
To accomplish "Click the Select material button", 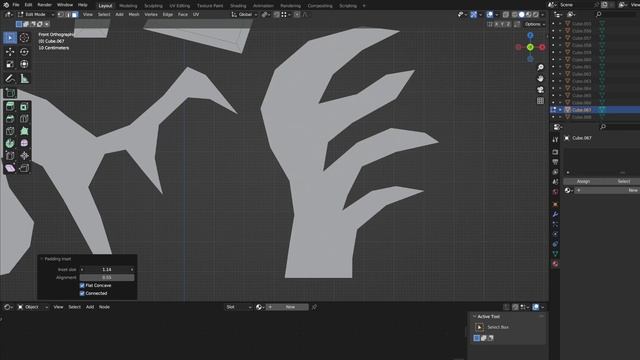I will 623,181.
